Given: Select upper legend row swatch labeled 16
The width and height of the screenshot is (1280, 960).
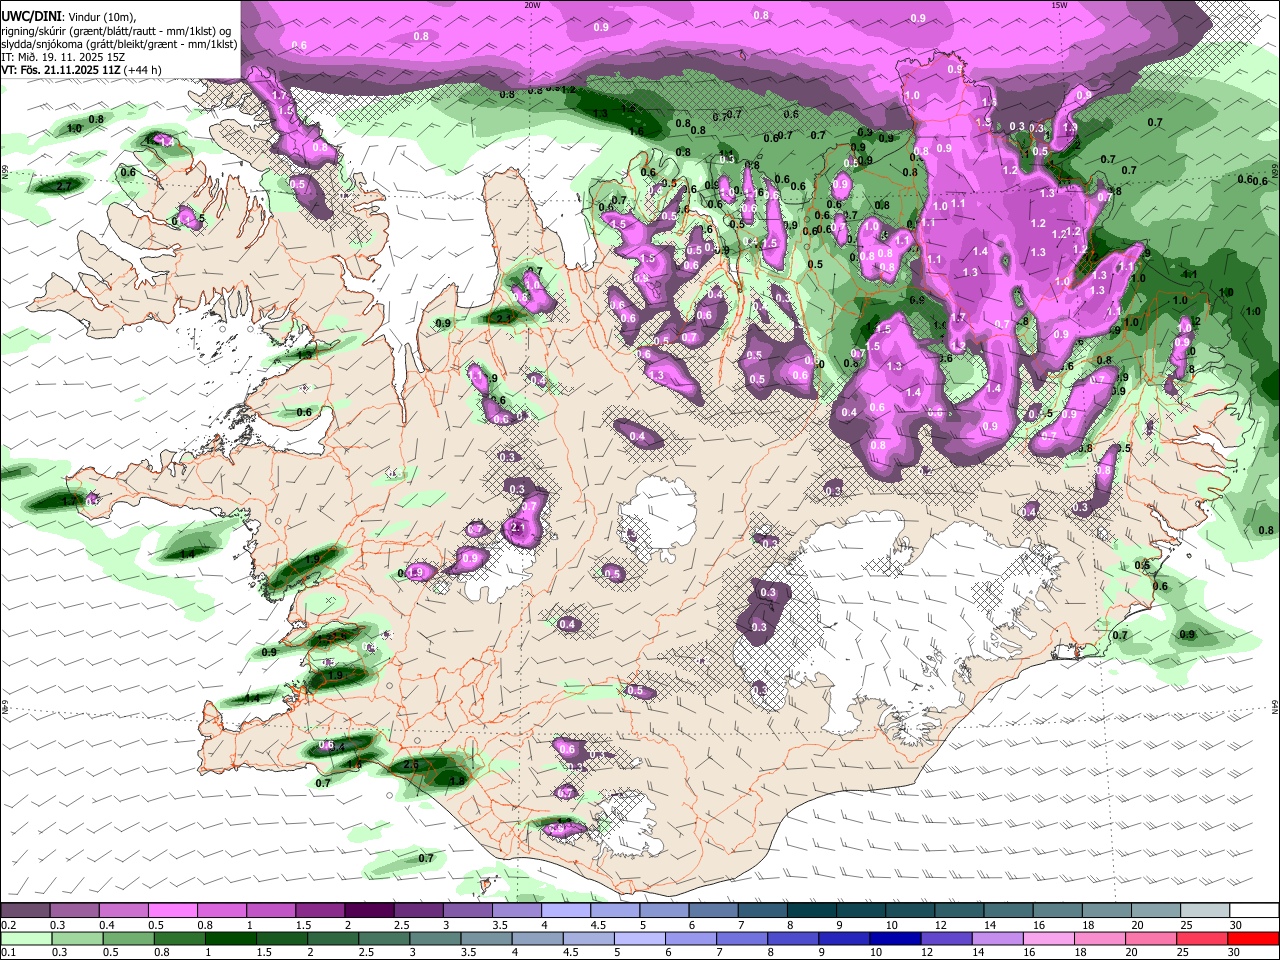Looking at the screenshot, I should click(x=1057, y=911).
